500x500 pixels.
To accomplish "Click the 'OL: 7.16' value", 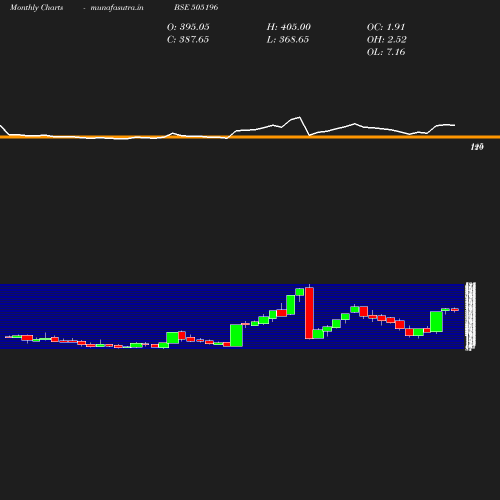I will (x=386, y=52).
